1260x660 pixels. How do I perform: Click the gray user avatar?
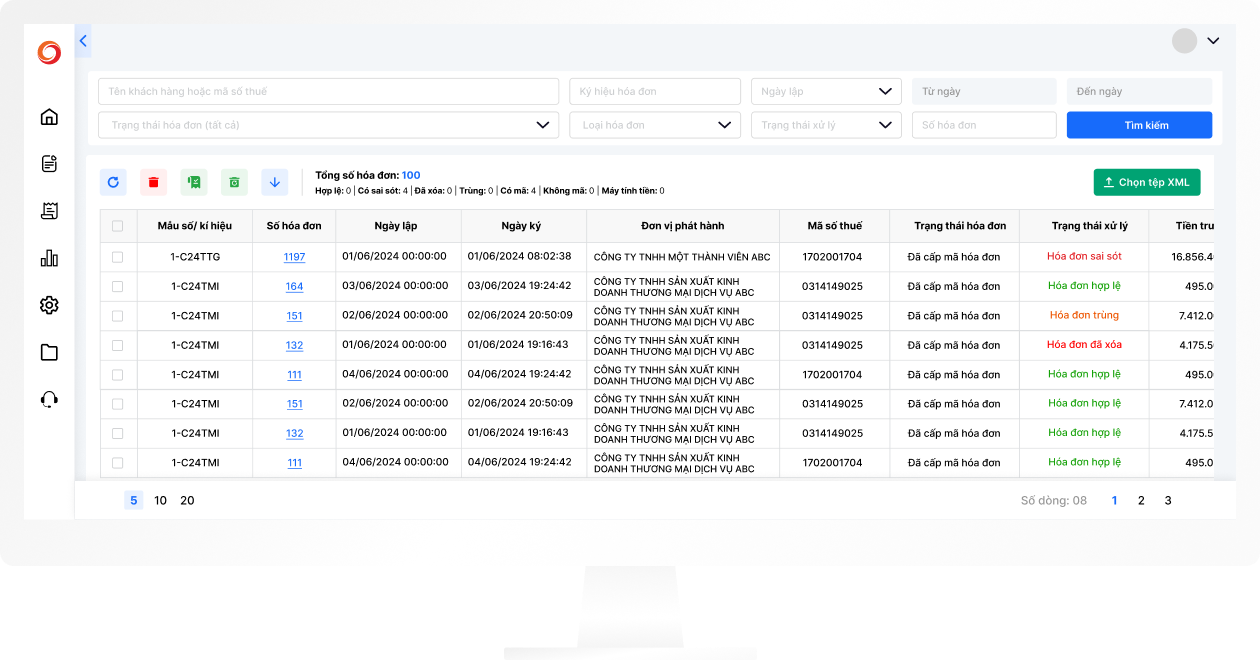(1185, 41)
